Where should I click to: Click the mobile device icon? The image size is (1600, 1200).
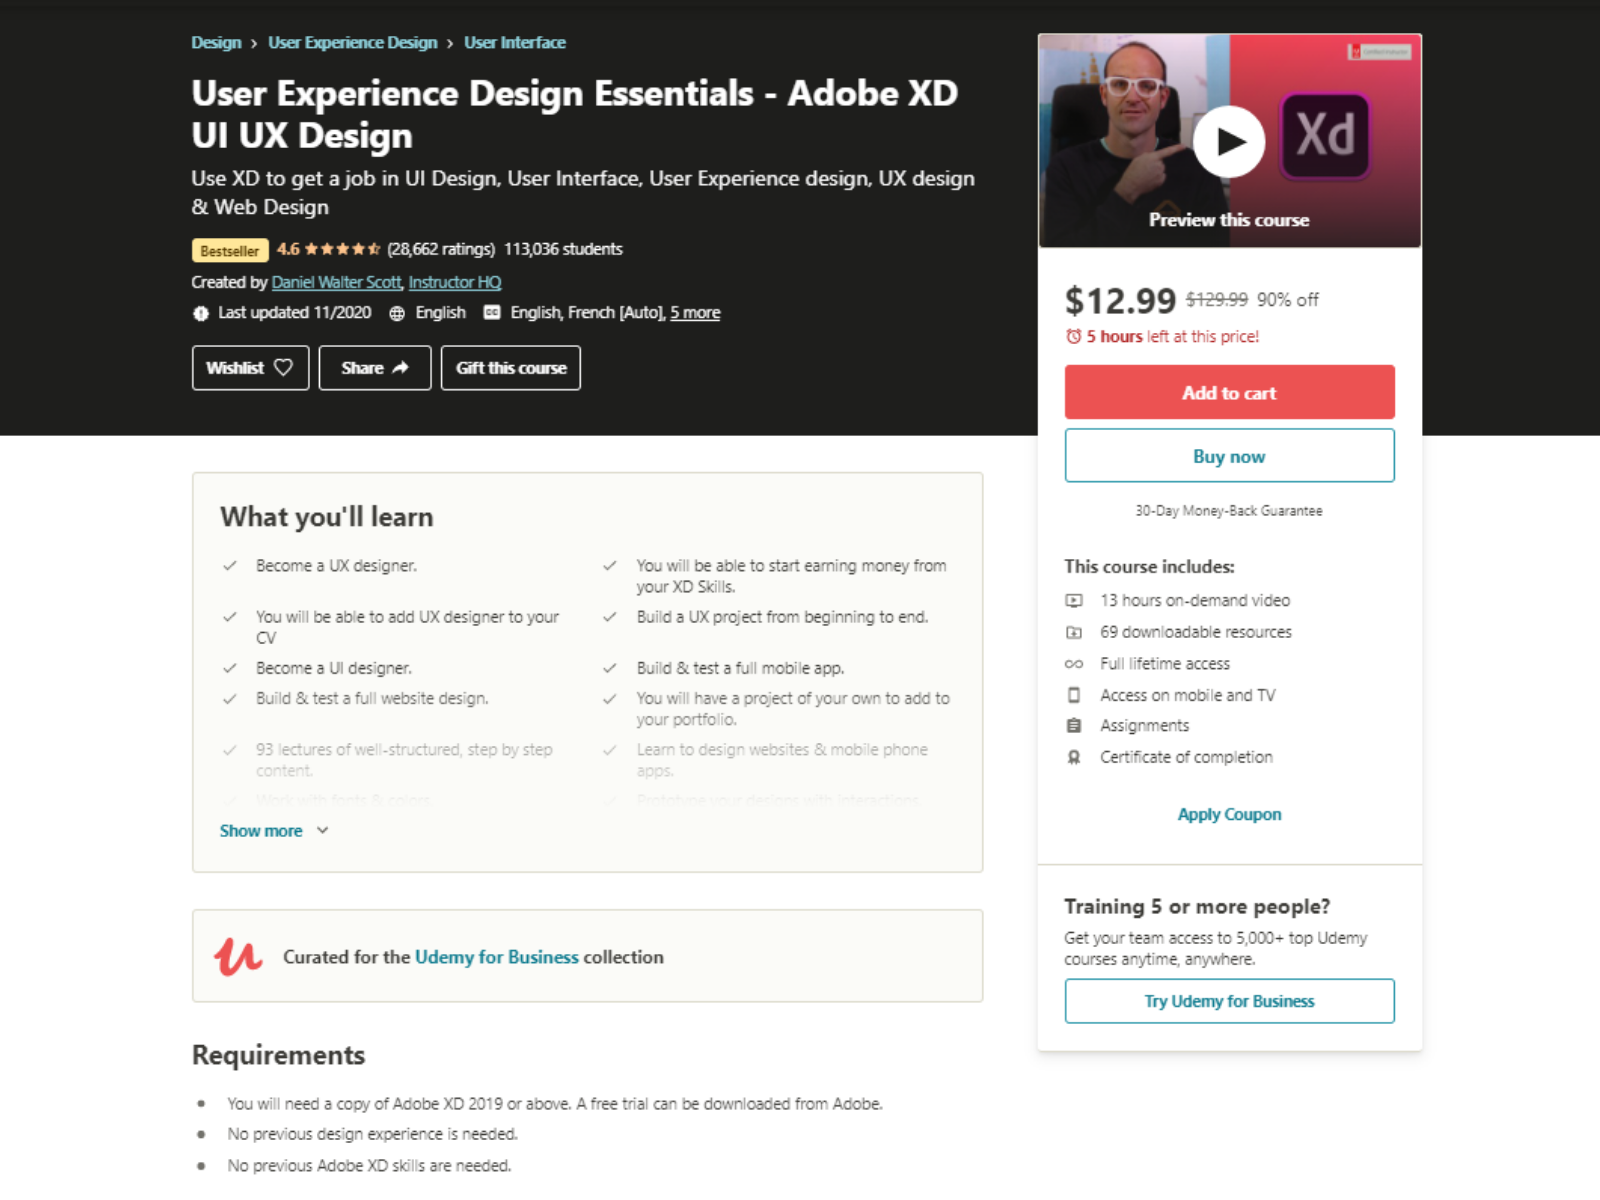1074,695
